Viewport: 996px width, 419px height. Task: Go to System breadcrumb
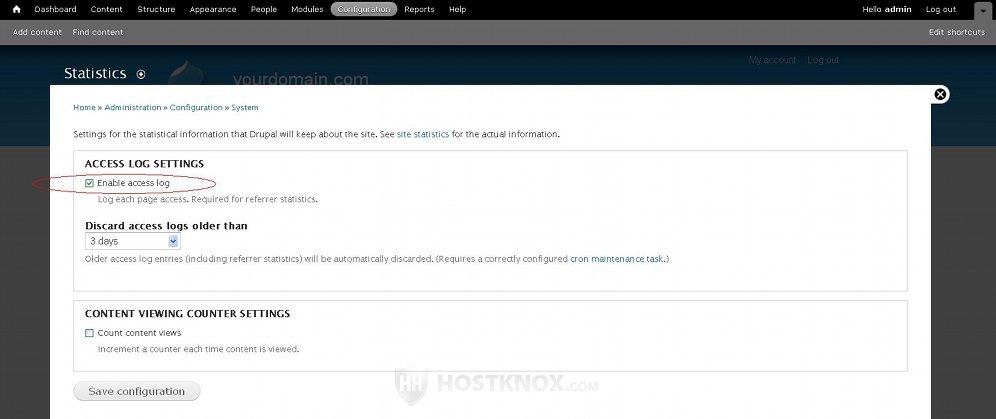tap(245, 108)
